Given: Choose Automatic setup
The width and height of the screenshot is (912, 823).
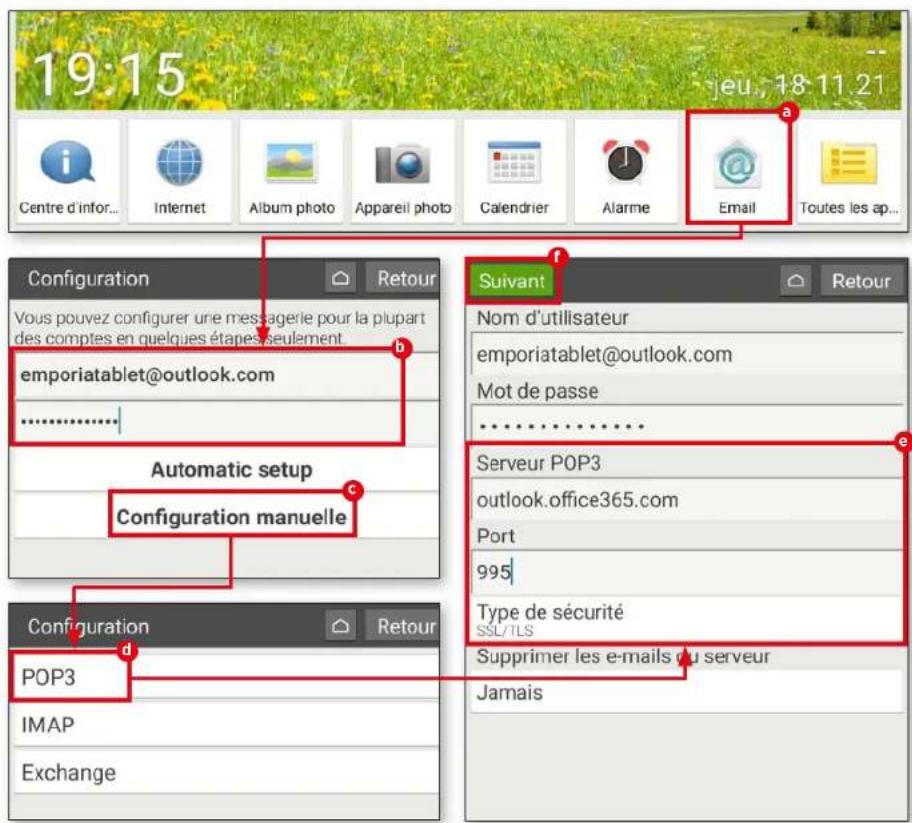Looking at the screenshot, I should coord(227,470).
